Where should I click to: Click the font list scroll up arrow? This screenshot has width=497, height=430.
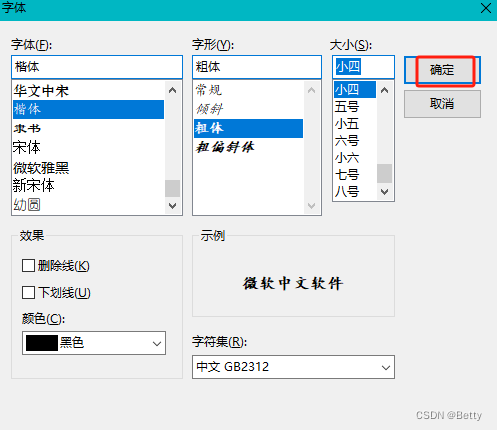172,90
